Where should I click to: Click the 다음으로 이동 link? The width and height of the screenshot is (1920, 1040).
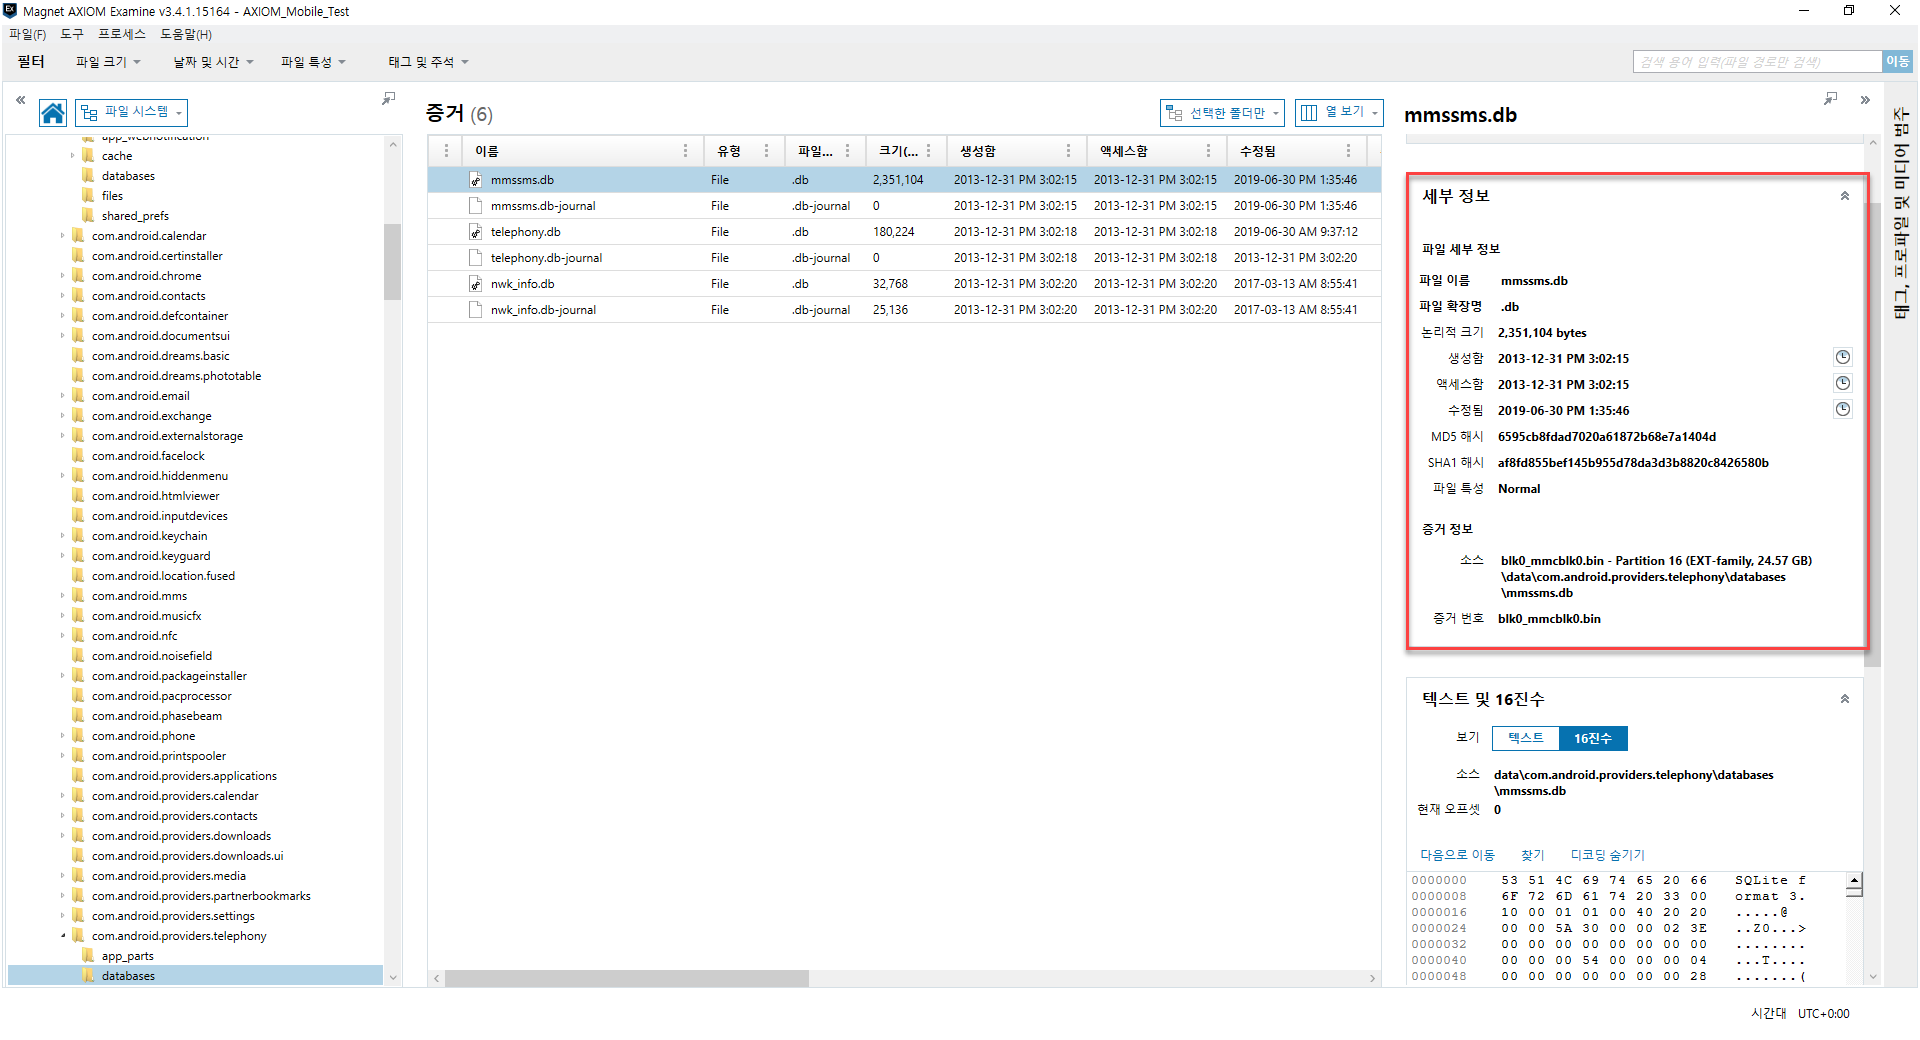coord(1457,855)
